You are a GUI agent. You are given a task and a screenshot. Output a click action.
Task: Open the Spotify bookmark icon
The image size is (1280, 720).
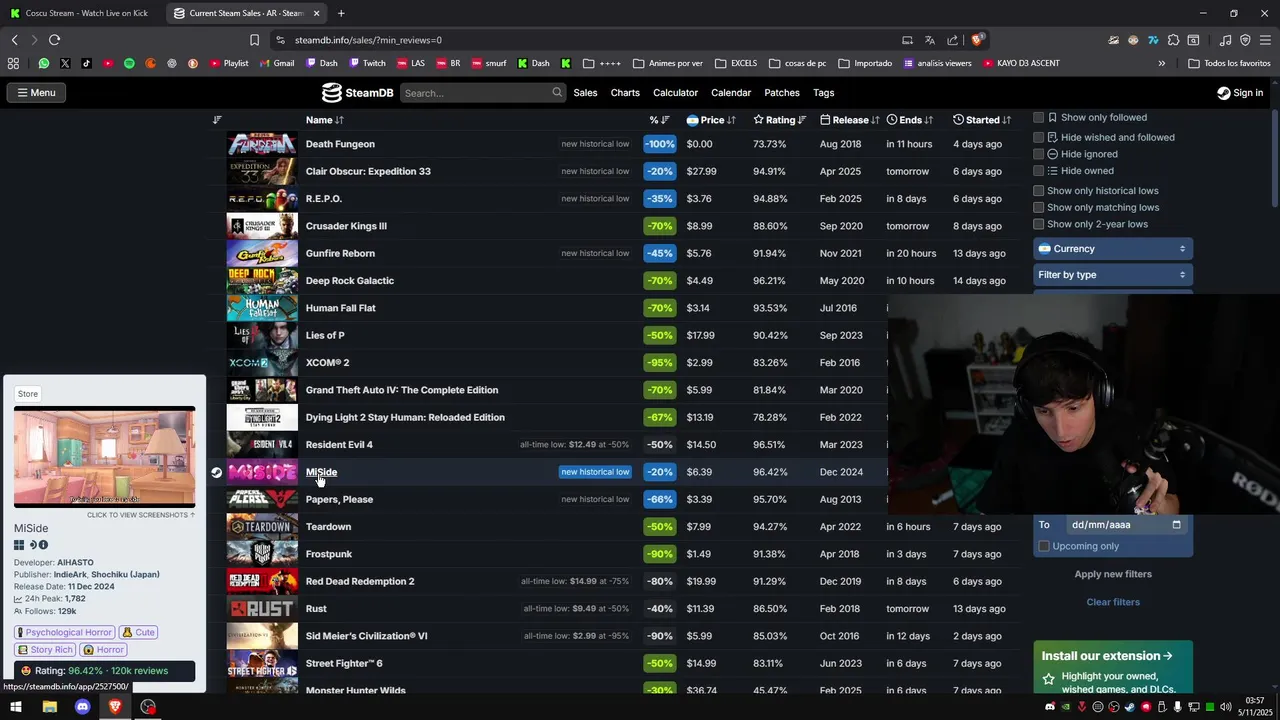[129, 63]
